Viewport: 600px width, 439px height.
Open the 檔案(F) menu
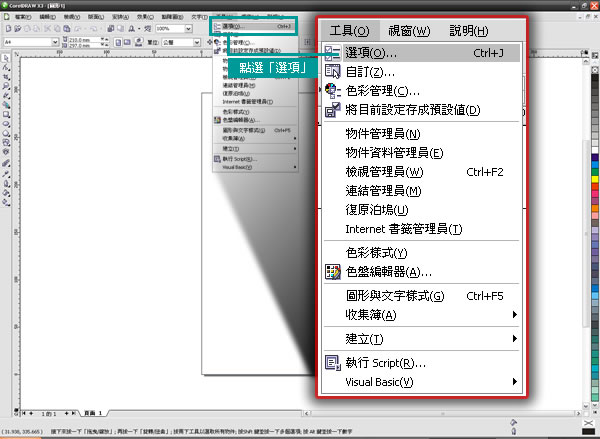pyautogui.click(x=23, y=17)
